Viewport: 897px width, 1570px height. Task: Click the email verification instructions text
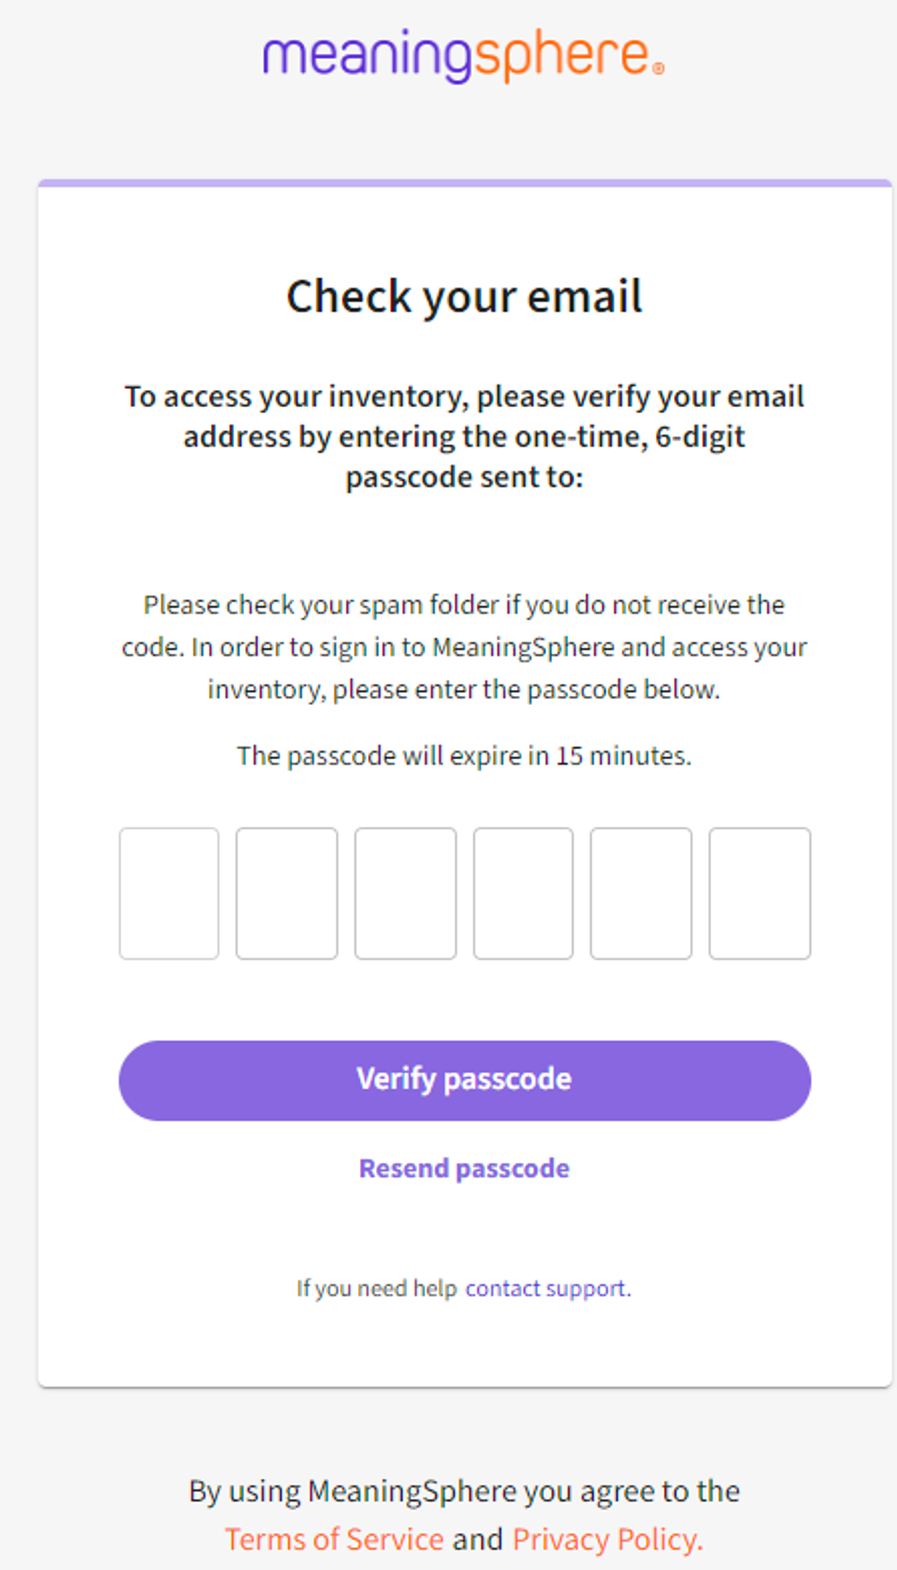coord(464,436)
